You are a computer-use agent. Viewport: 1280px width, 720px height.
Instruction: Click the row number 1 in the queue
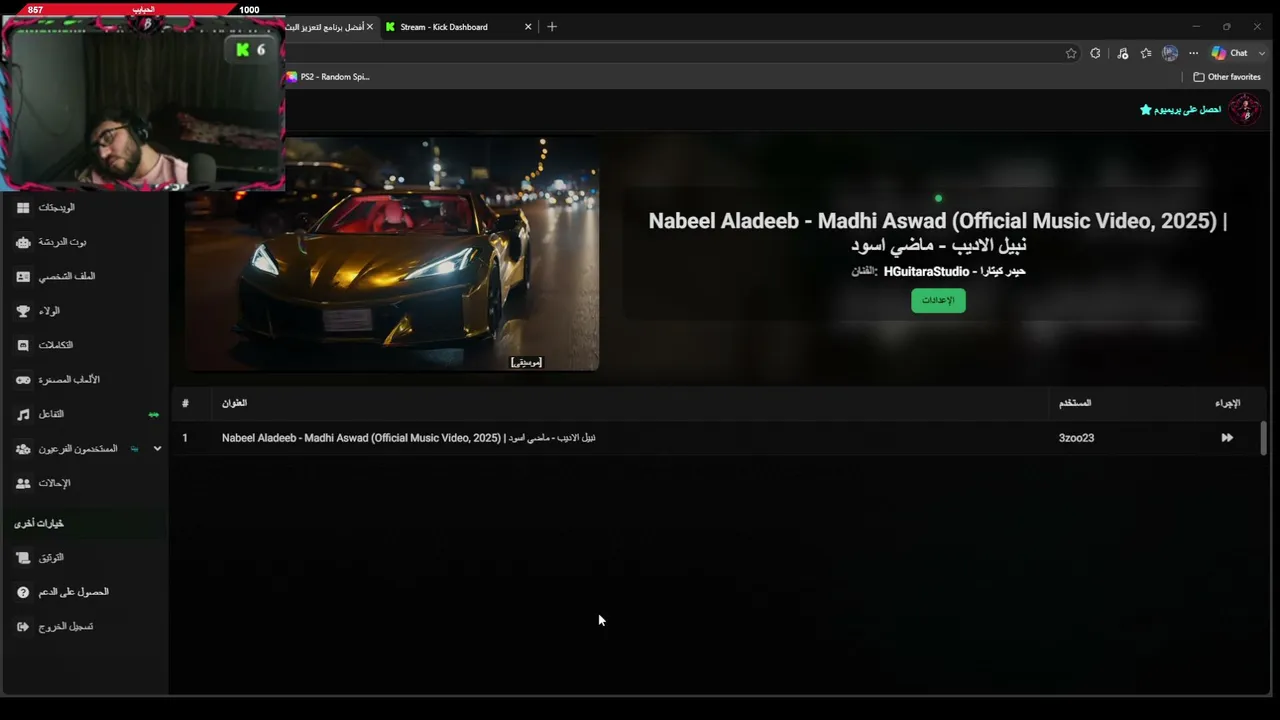(x=185, y=438)
